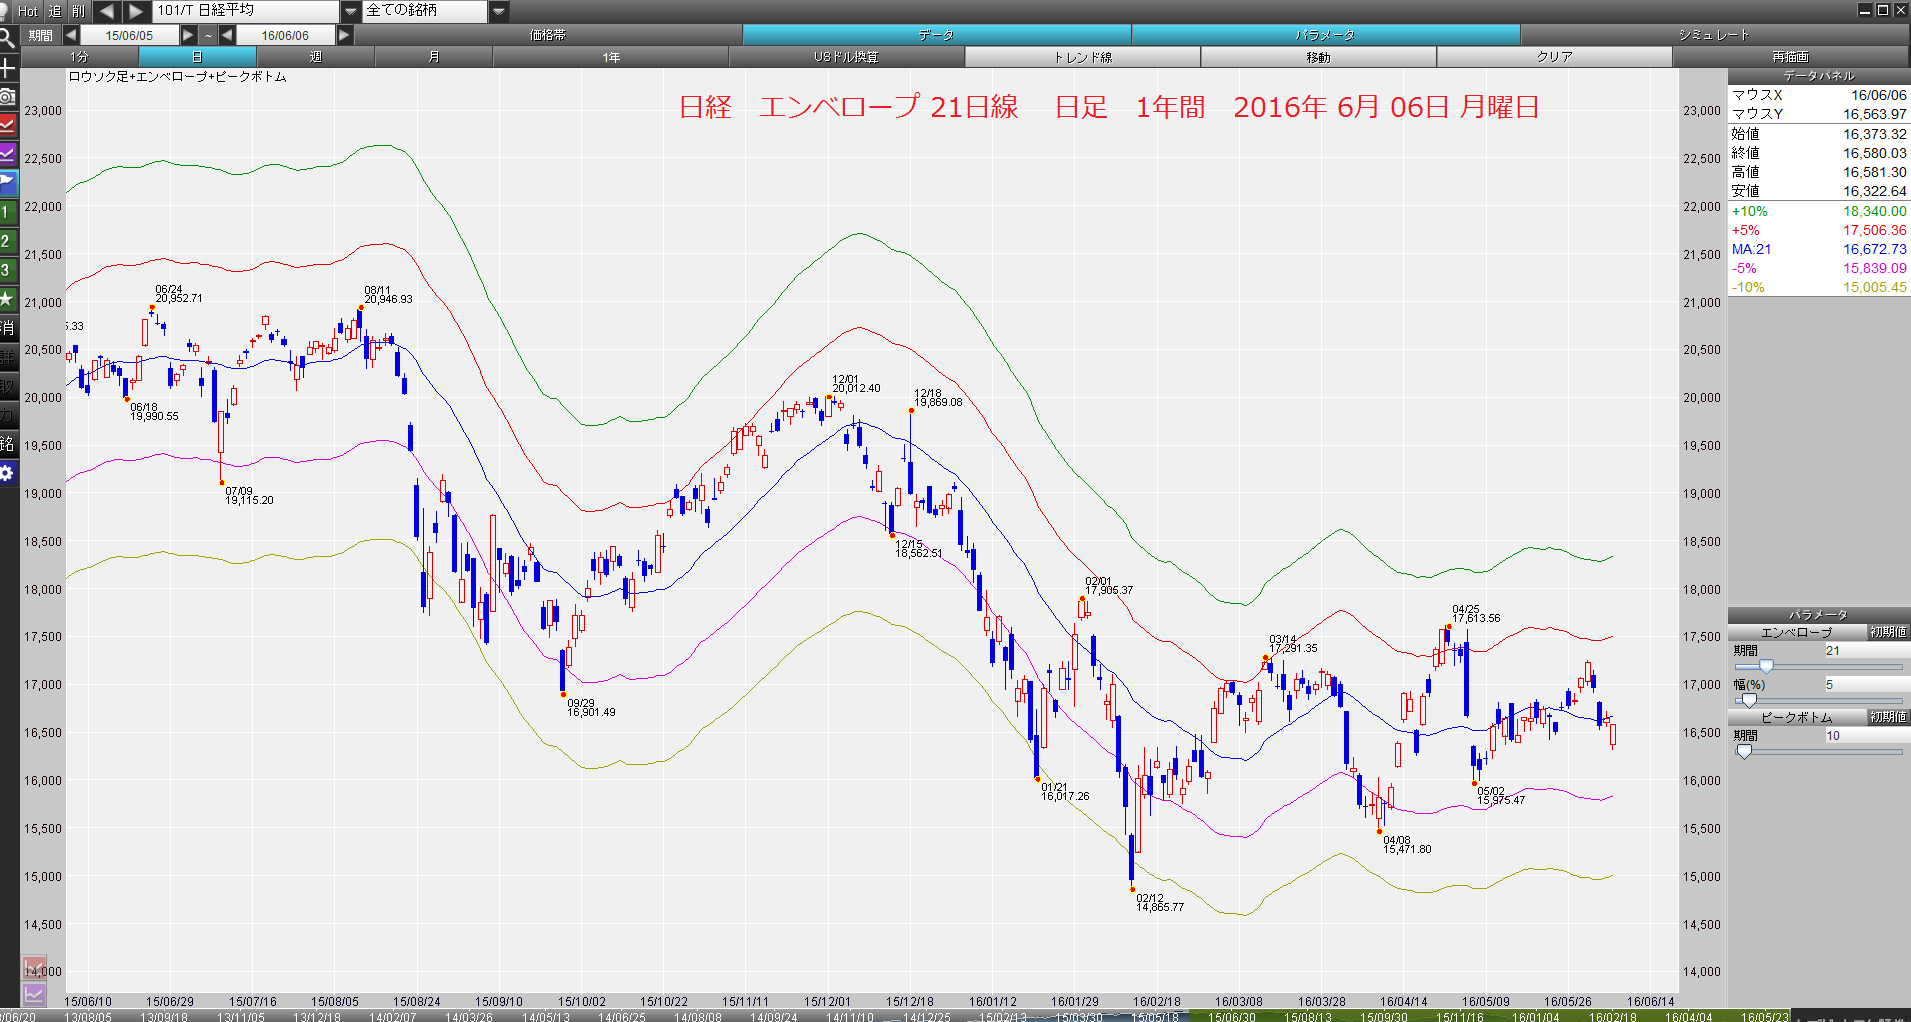Screen dimensions: 1911x1022
Task: Click the クリア button
Action: [1554, 57]
